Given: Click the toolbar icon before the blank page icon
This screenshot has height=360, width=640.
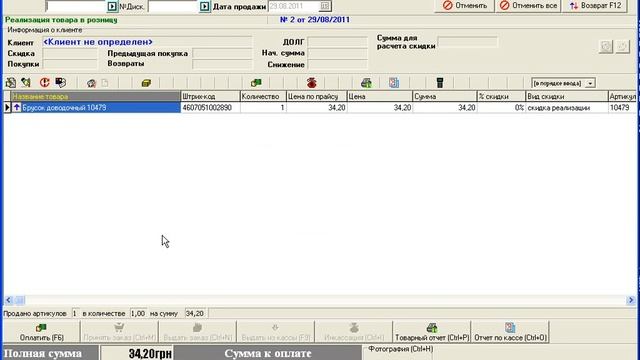Looking at the screenshot, I should (91, 83).
